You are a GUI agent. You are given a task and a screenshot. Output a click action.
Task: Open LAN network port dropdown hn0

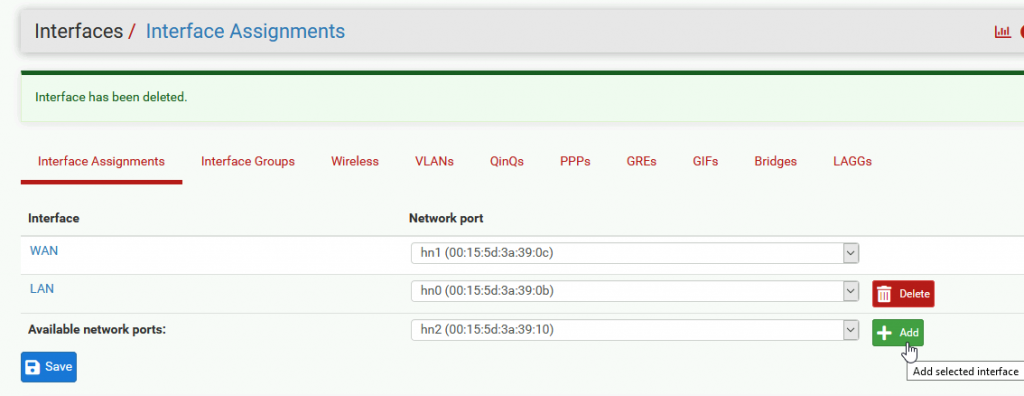(x=635, y=291)
